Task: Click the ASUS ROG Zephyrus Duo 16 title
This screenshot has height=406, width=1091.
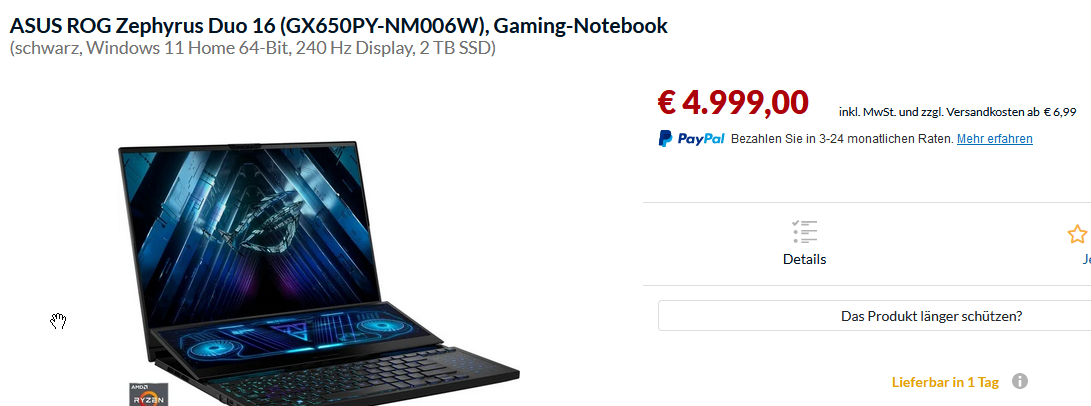Action: (x=338, y=26)
